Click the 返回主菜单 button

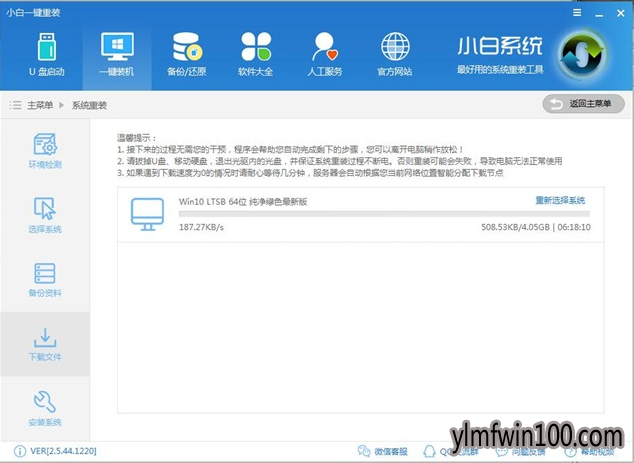[583, 104]
